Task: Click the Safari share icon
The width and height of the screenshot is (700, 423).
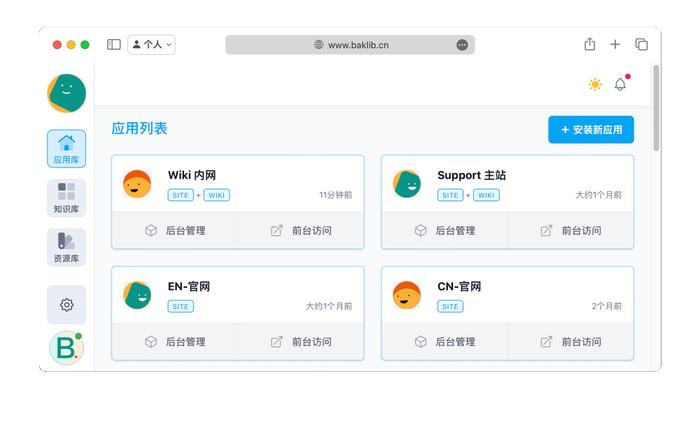Action: pos(590,44)
